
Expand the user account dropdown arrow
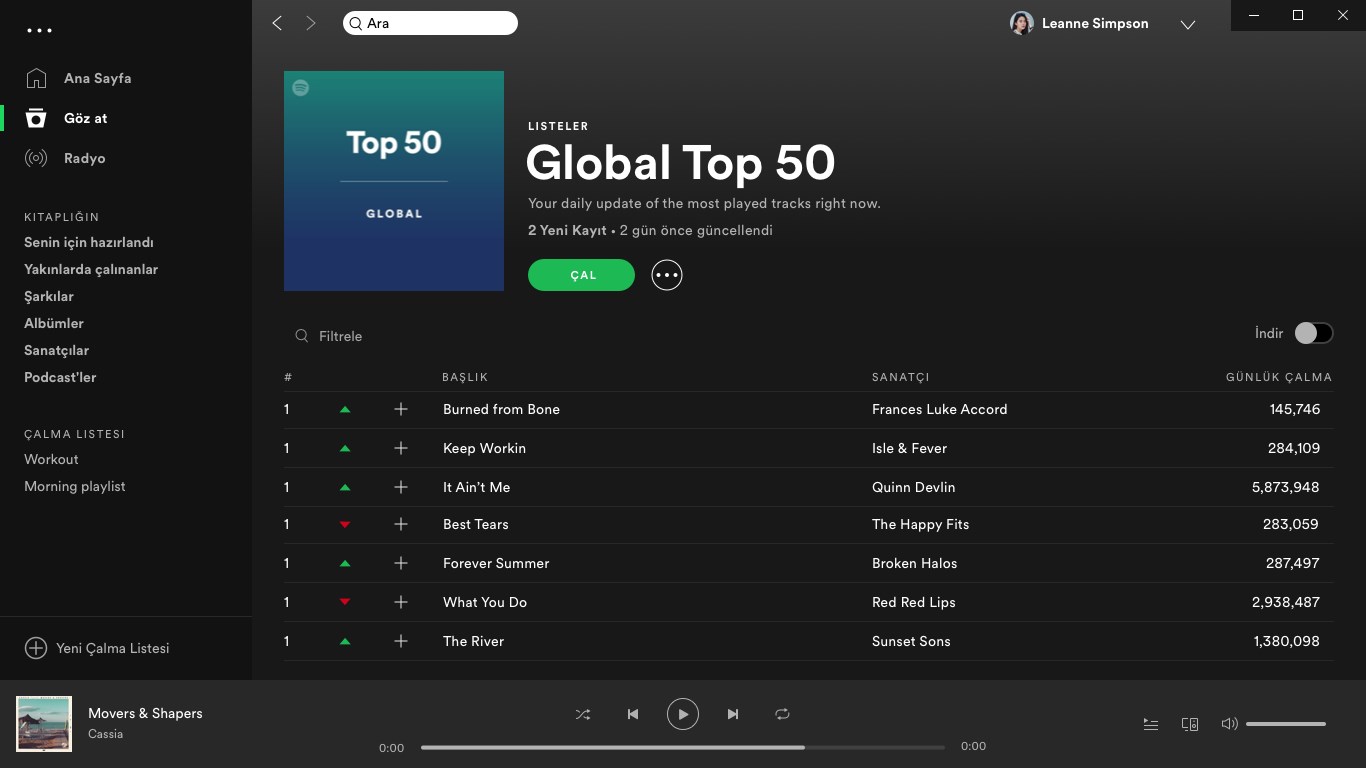point(1188,25)
